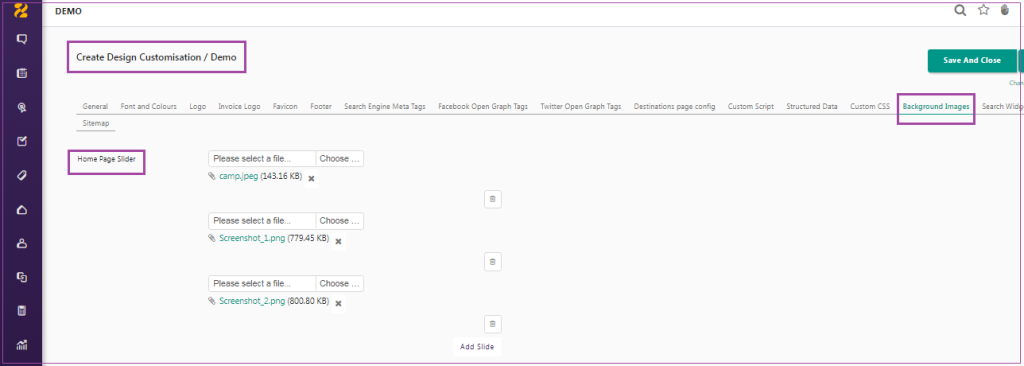The image size is (1024, 366).
Task: Open the chat messages sidebar icon
Action: tap(22, 39)
